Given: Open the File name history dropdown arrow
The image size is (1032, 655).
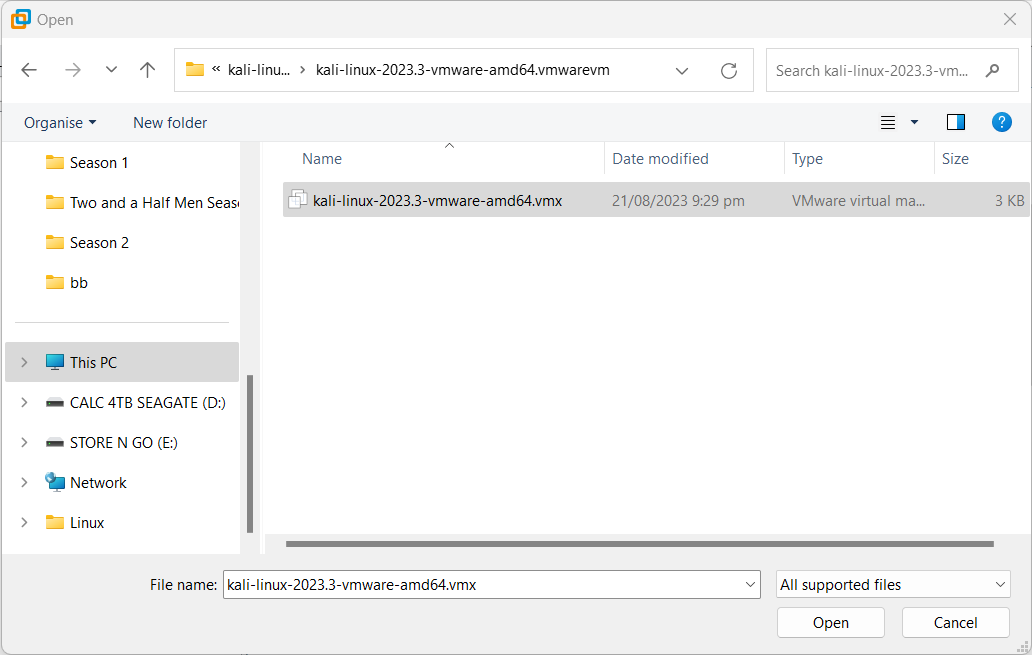Looking at the screenshot, I should 750,585.
